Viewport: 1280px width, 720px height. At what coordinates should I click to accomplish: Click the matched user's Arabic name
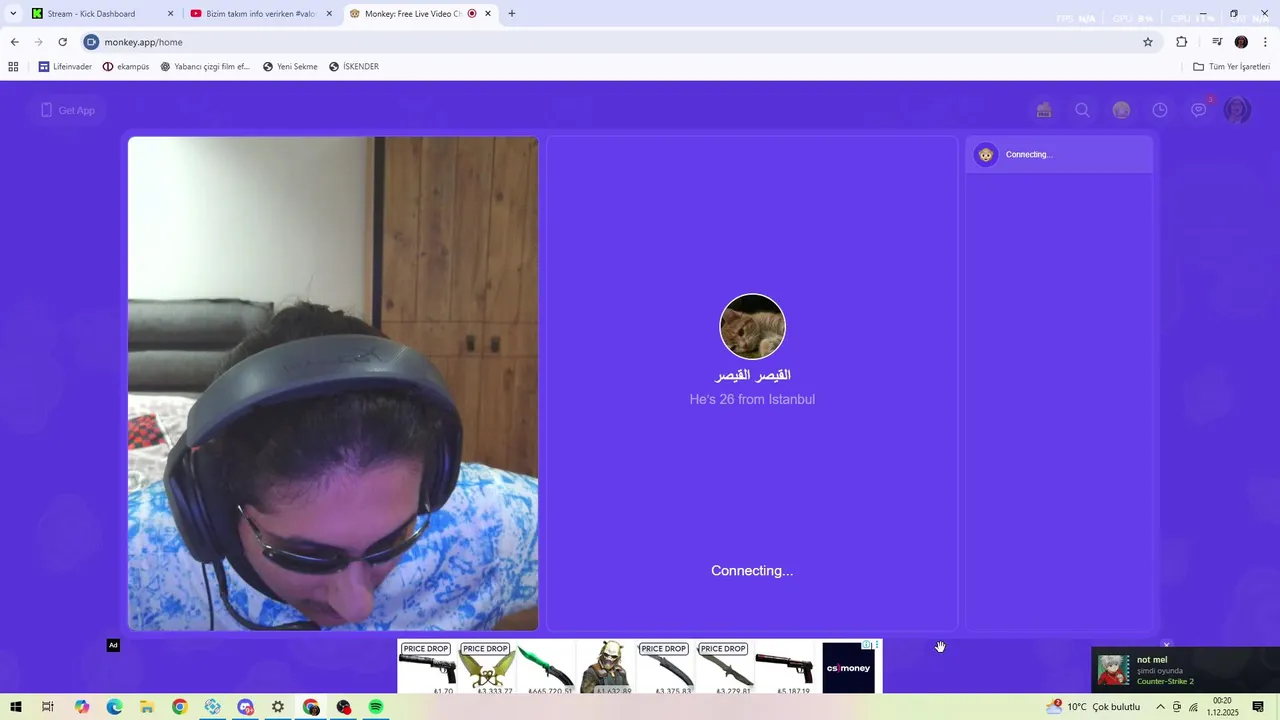pyautogui.click(x=752, y=375)
